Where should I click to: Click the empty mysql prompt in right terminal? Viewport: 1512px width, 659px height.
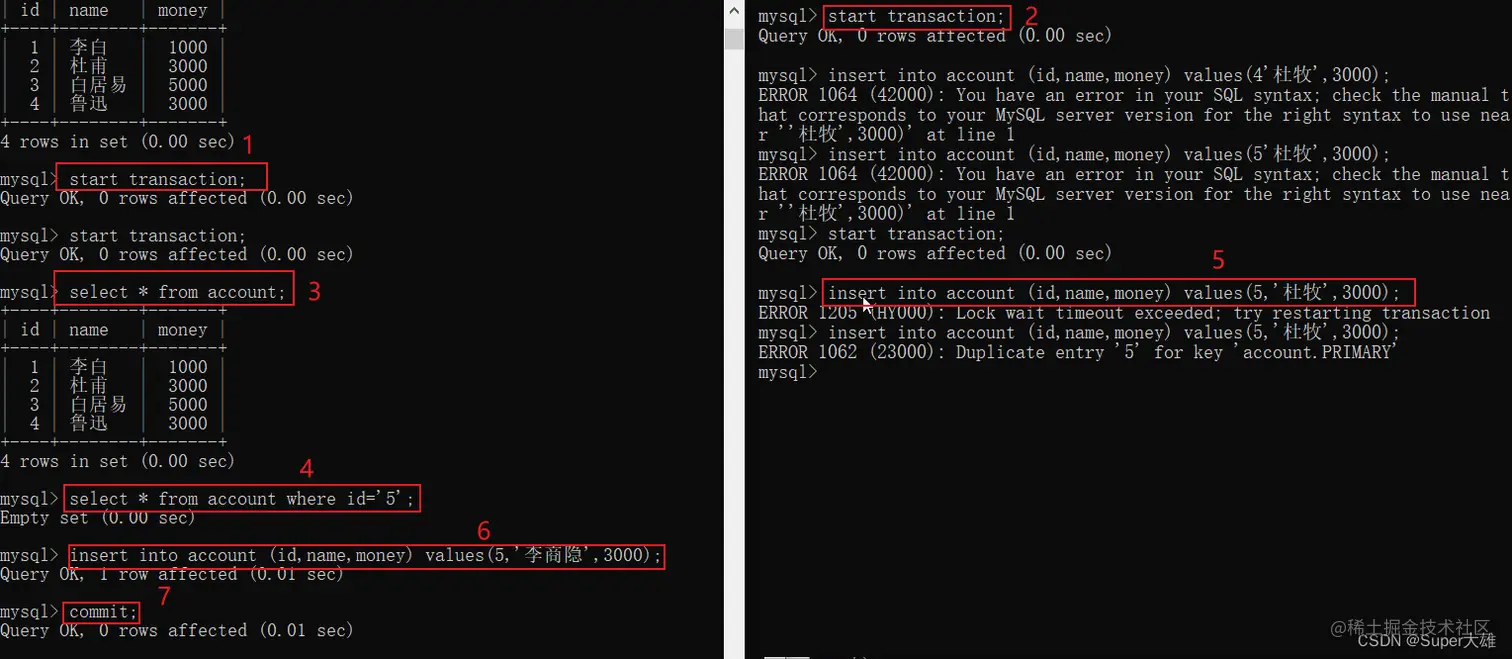point(788,372)
